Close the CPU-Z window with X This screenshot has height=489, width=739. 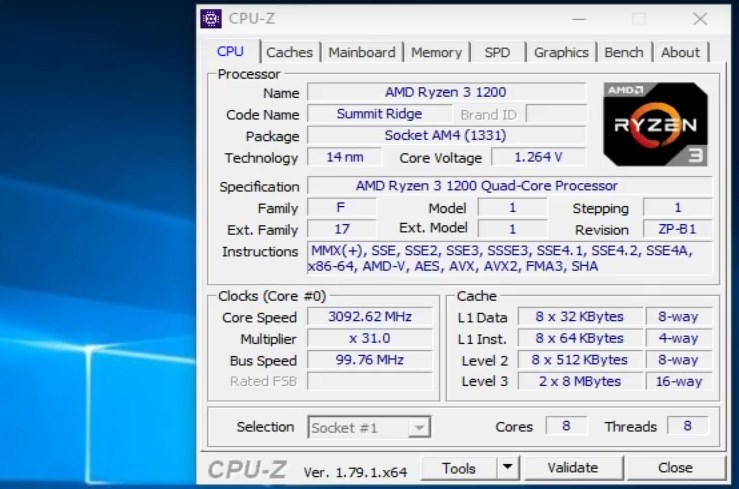(700, 19)
